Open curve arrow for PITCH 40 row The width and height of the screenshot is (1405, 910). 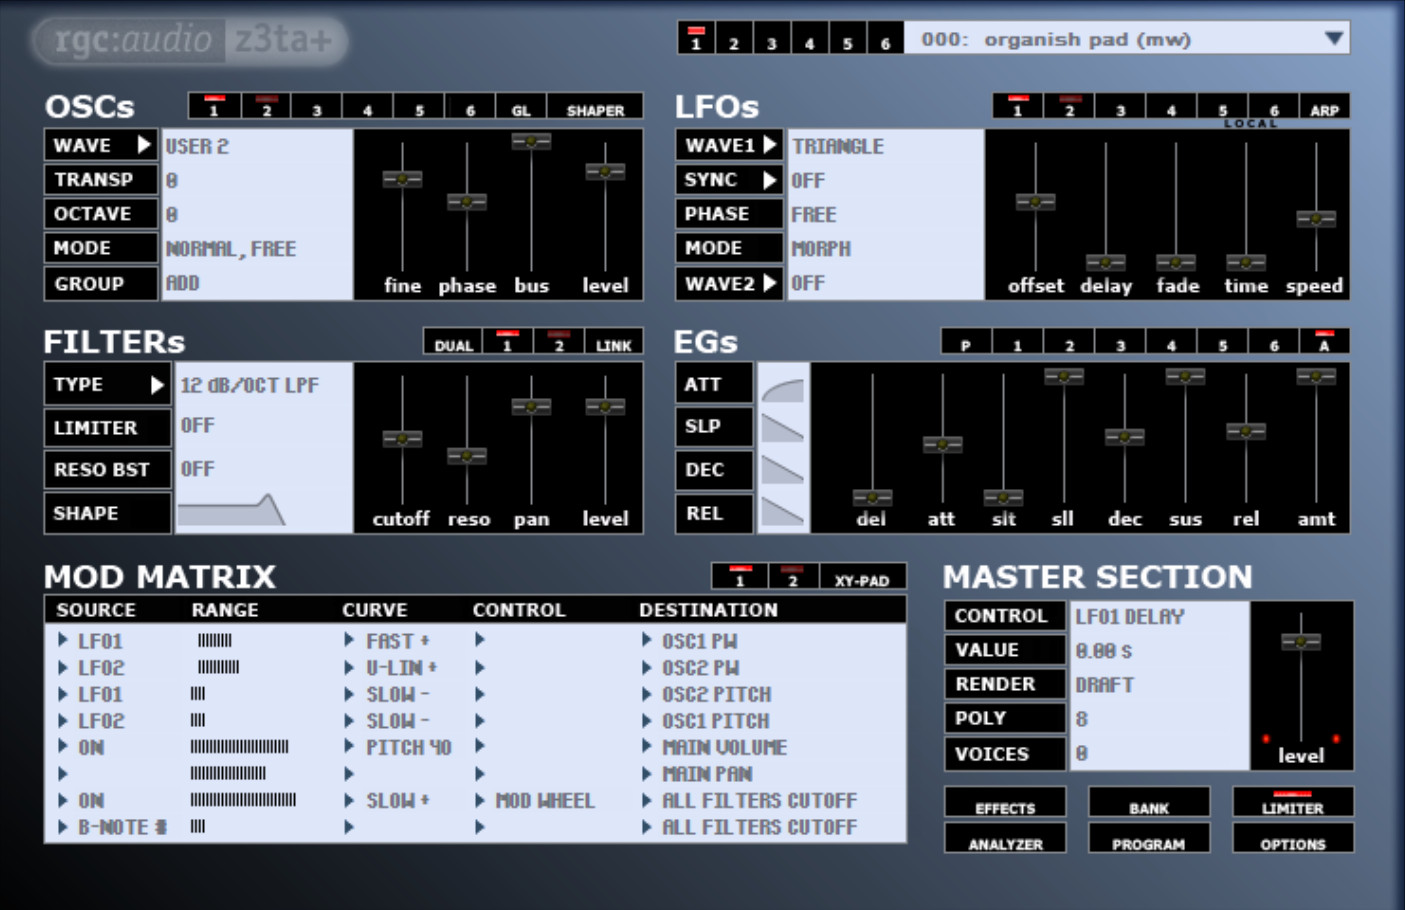[x=349, y=746]
